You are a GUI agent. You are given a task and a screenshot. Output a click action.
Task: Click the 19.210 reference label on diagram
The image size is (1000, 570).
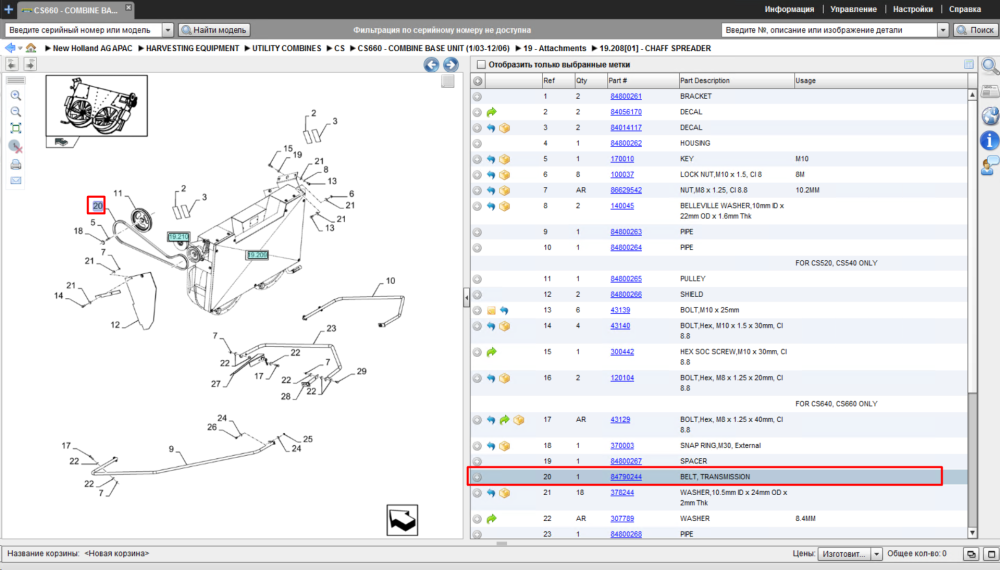pyautogui.click(x=179, y=237)
